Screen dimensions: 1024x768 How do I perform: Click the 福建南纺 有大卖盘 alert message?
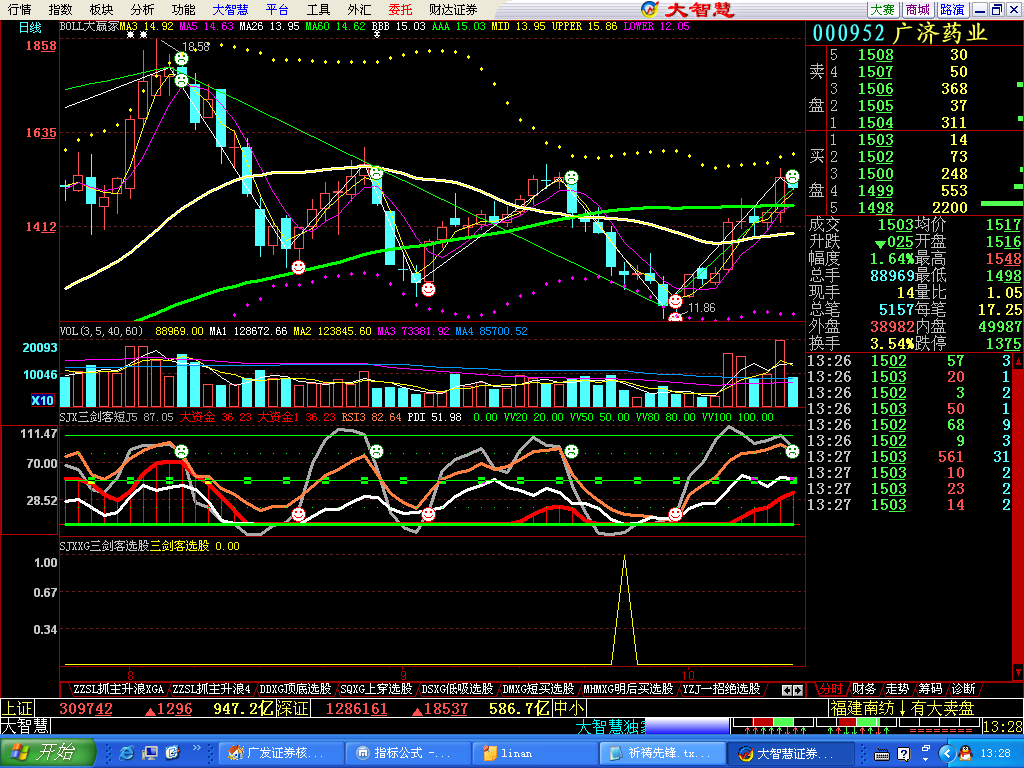click(x=902, y=709)
